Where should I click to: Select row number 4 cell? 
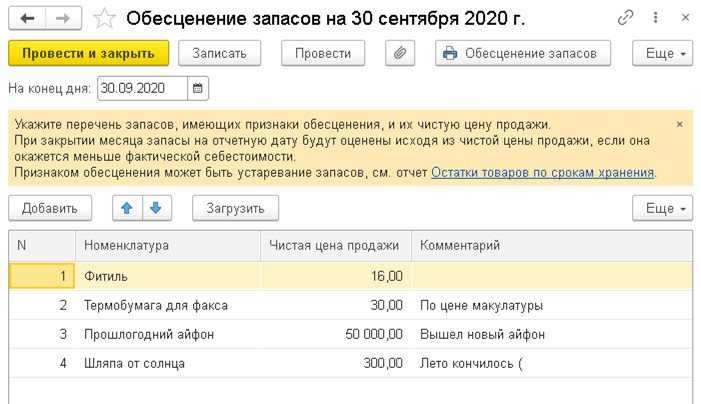tap(42, 363)
